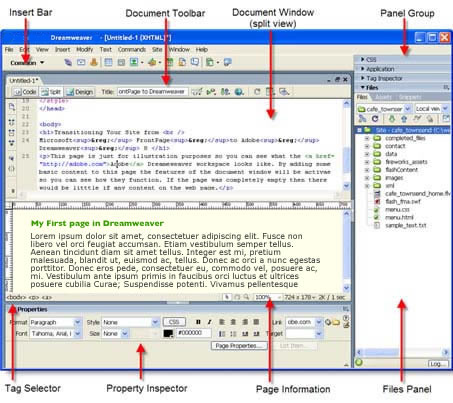Choose the Select tool in the status bar
453x403 pixels.
tap(227, 297)
